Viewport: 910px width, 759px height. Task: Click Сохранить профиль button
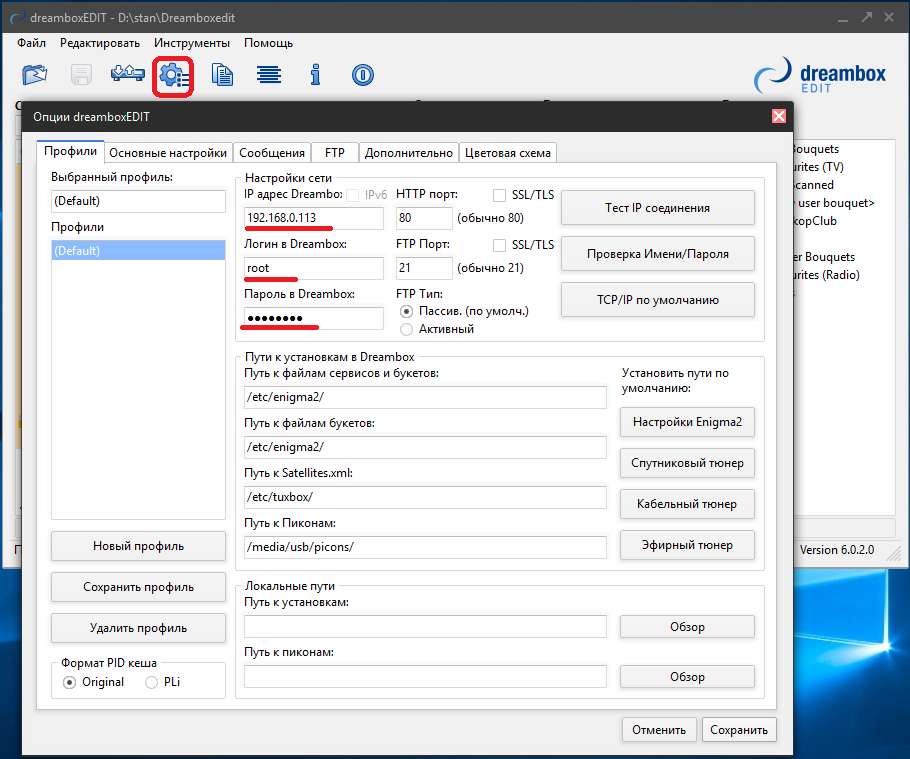coord(138,587)
